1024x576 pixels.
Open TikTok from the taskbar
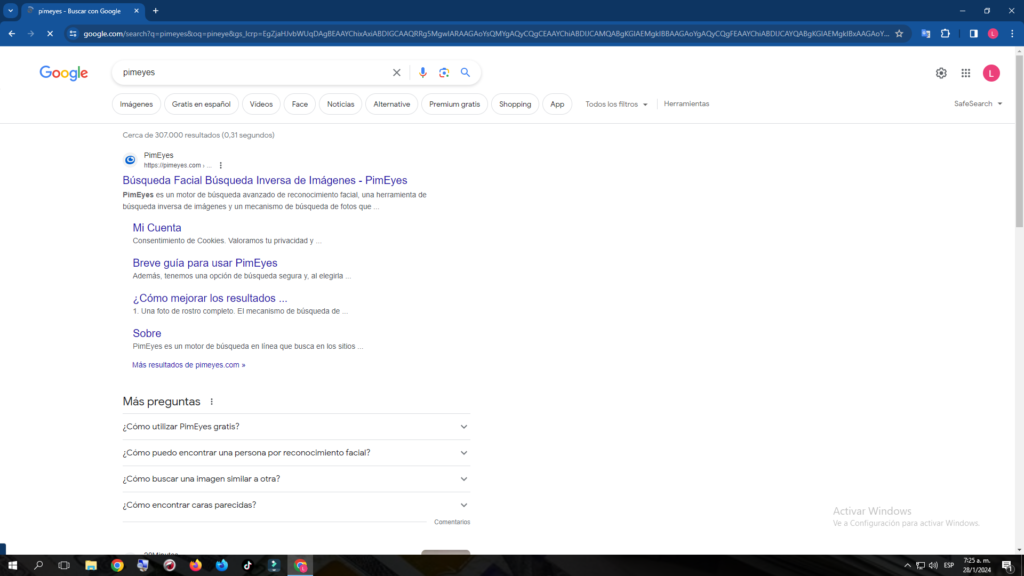pyautogui.click(x=248, y=566)
